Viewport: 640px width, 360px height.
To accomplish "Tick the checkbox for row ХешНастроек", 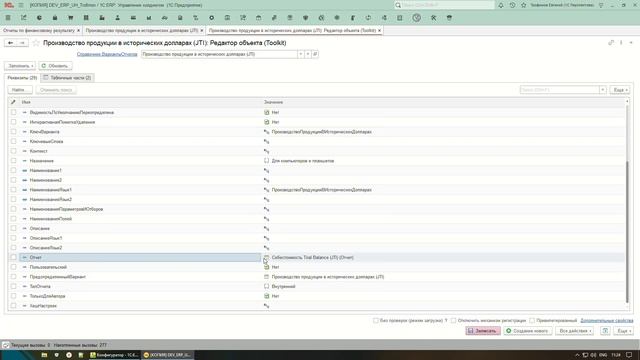I will tap(13, 306).
